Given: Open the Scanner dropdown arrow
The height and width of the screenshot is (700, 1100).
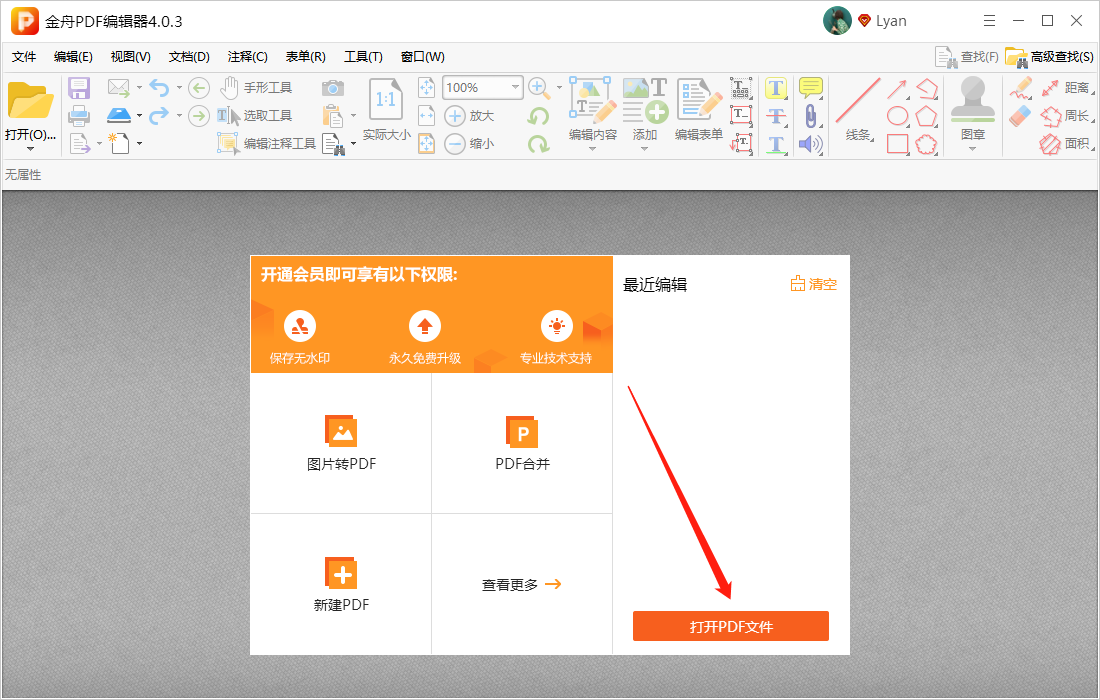Looking at the screenshot, I should coord(140,116).
